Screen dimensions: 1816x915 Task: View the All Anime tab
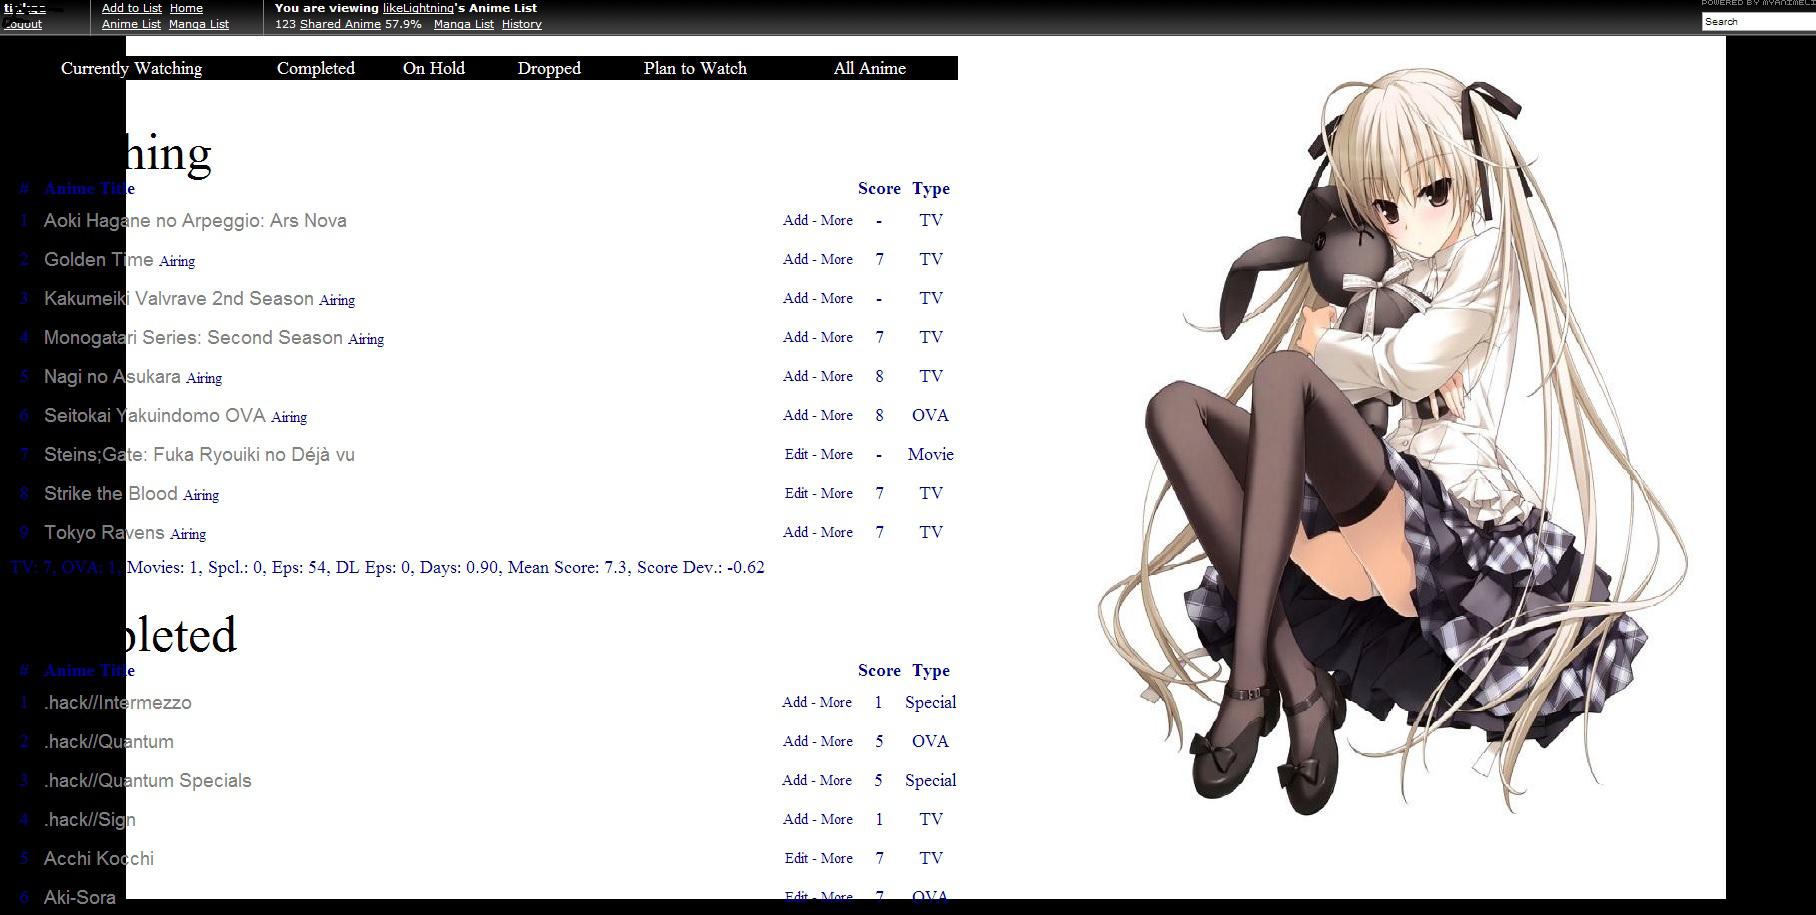[870, 68]
